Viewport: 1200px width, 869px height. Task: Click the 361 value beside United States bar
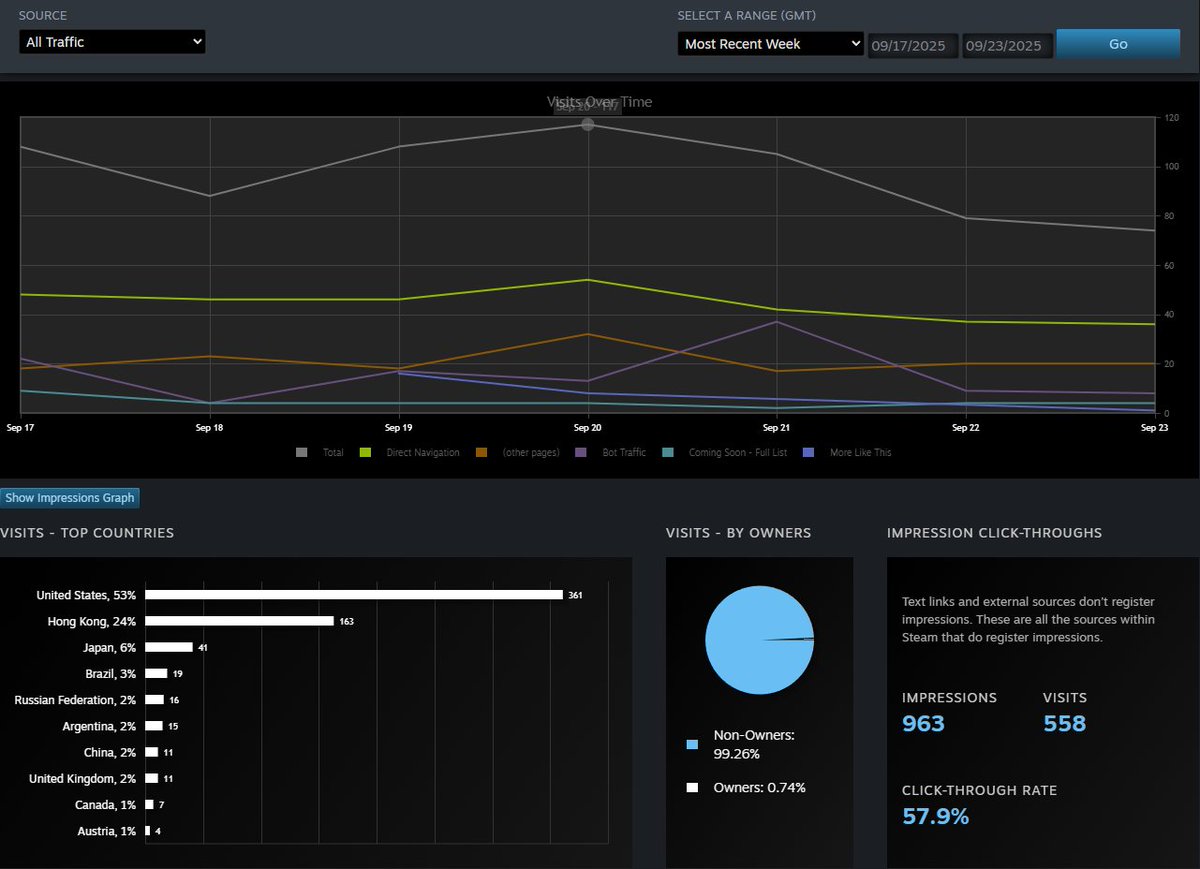(575, 595)
